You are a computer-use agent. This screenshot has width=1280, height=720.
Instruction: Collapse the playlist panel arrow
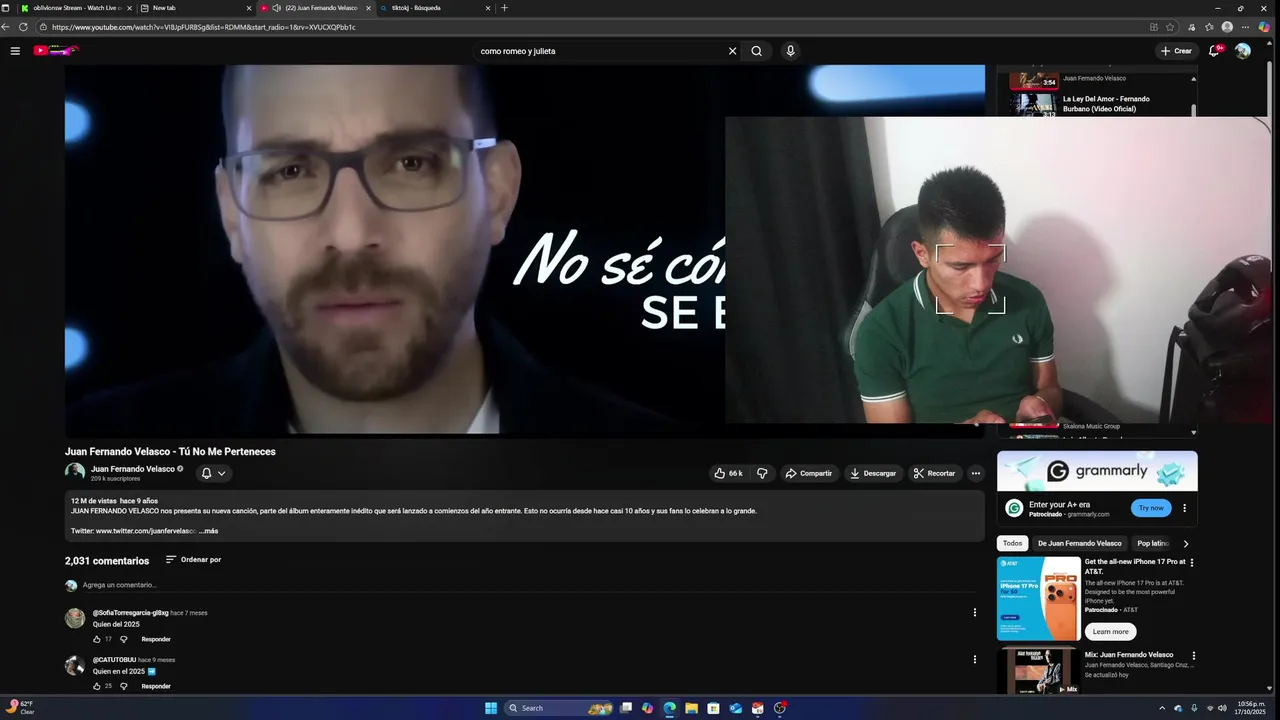pos(1193,79)
